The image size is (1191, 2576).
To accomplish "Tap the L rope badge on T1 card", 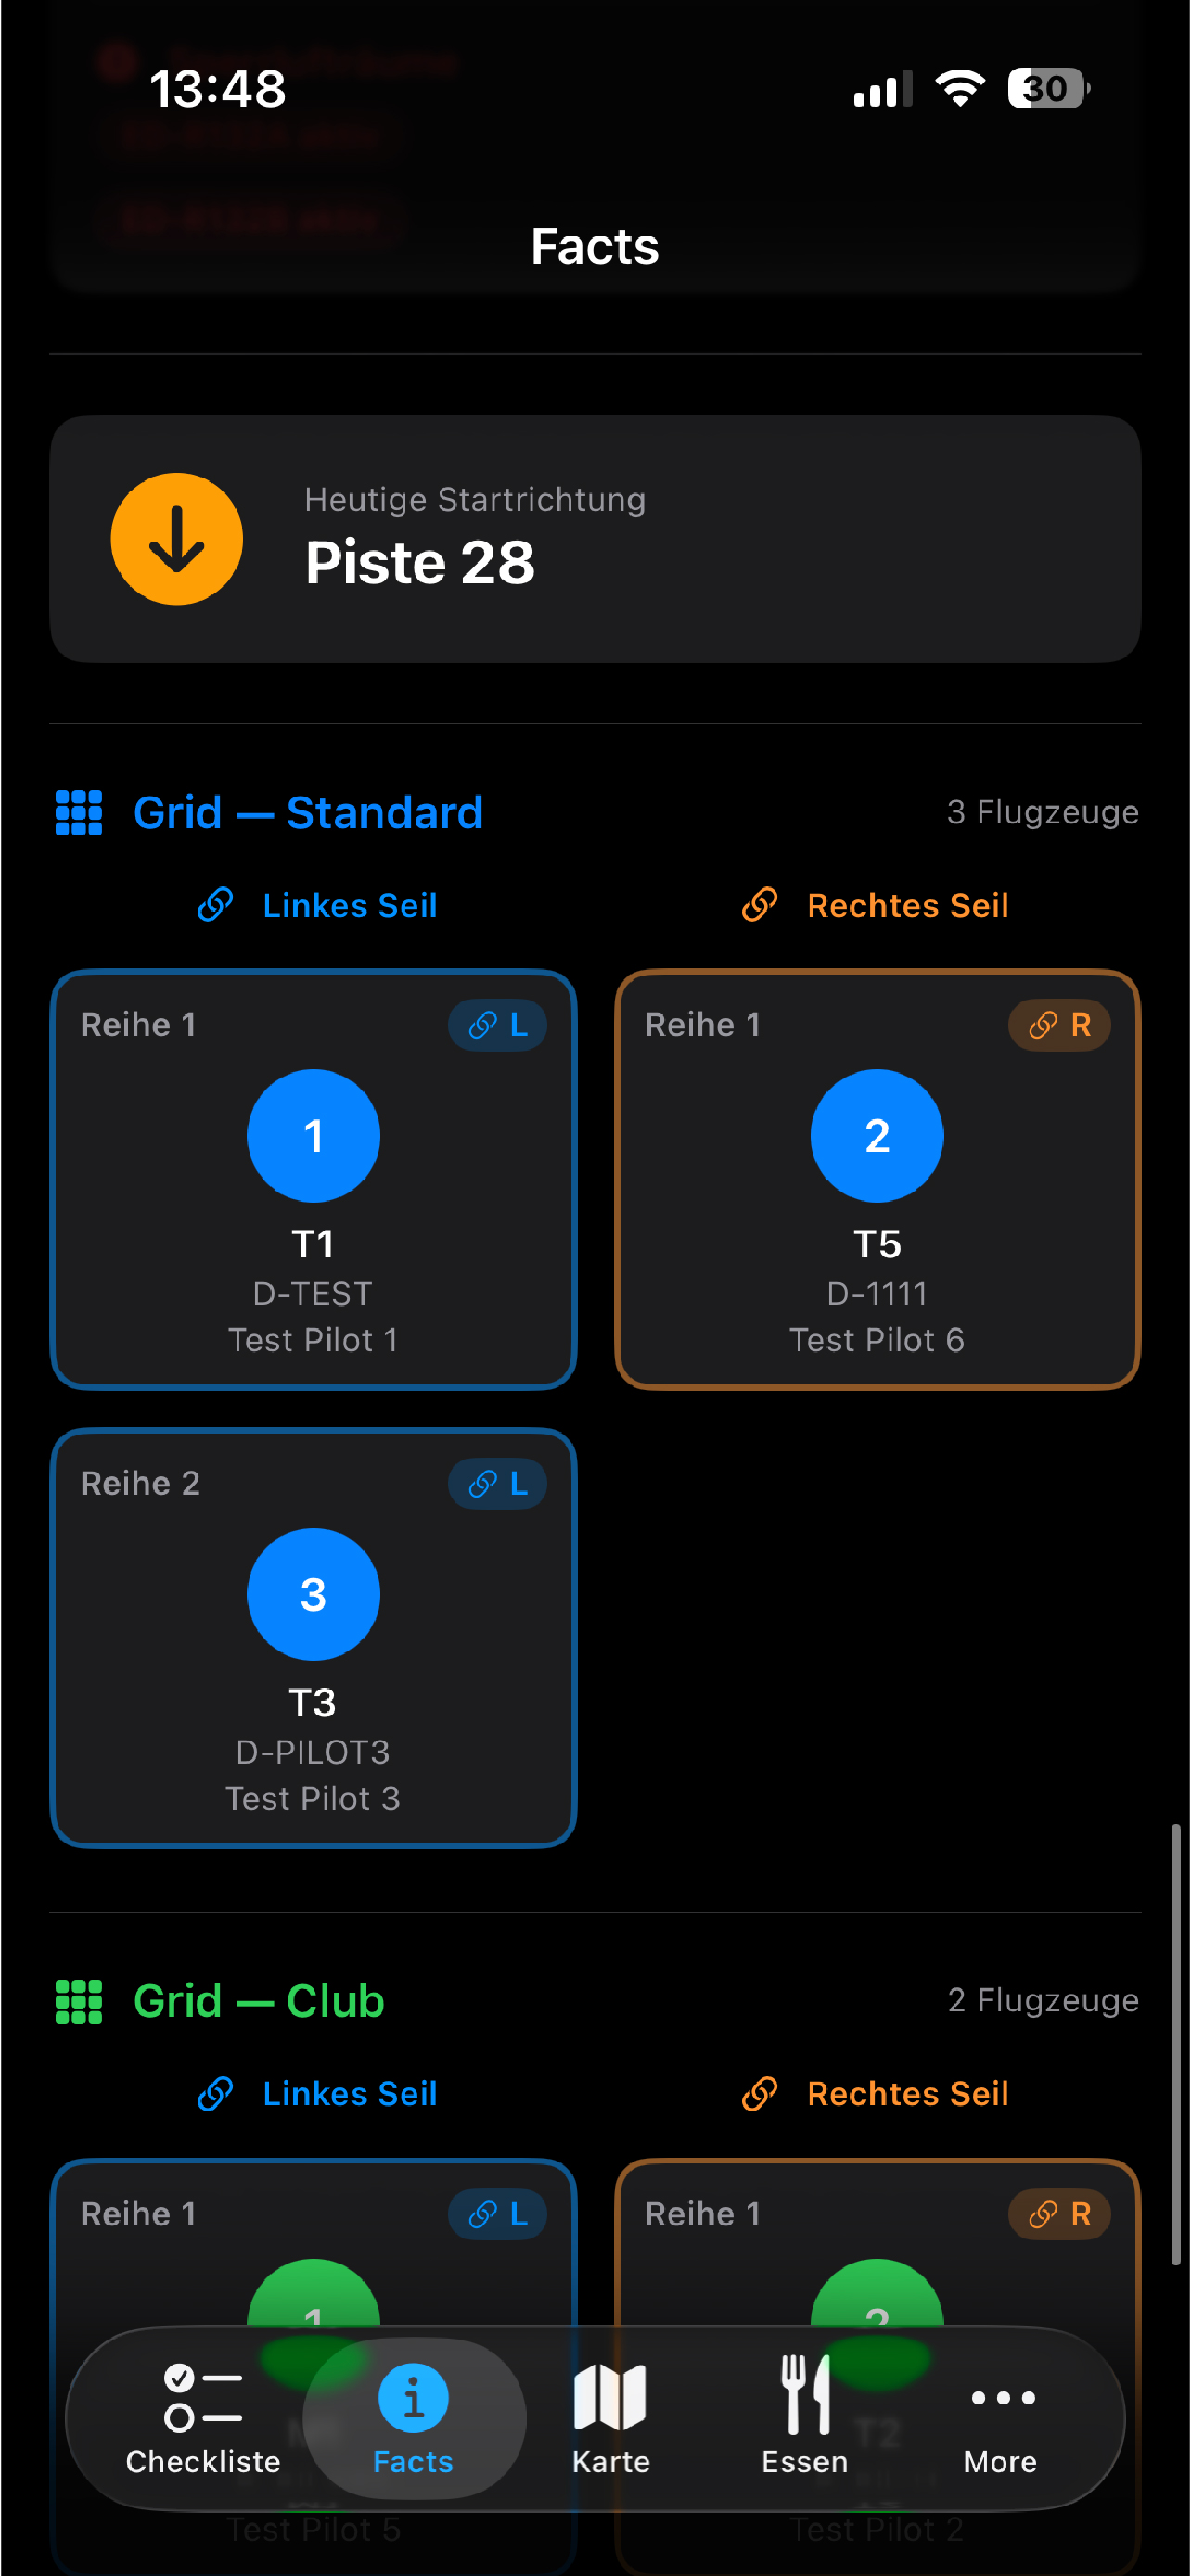I will click(497, 1025).
